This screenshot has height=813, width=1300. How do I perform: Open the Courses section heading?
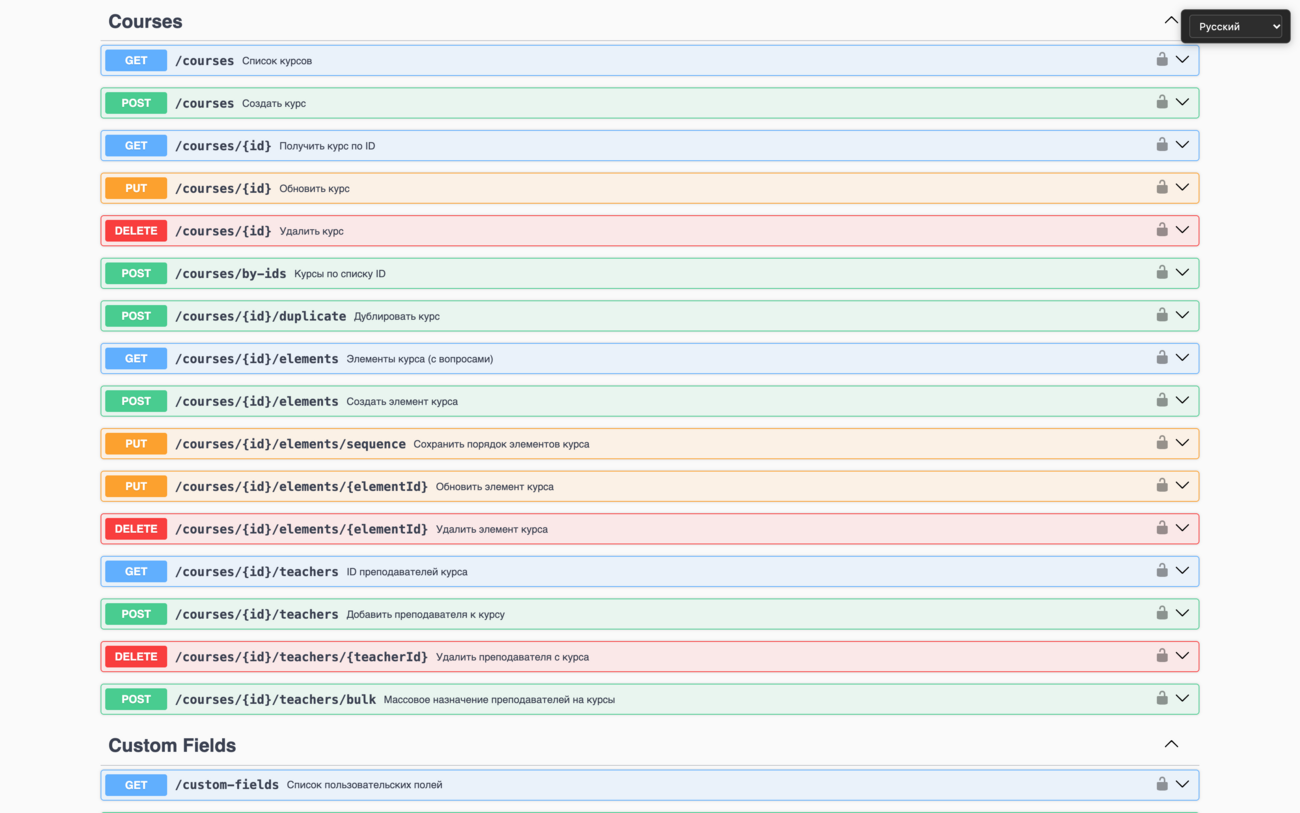145,21
